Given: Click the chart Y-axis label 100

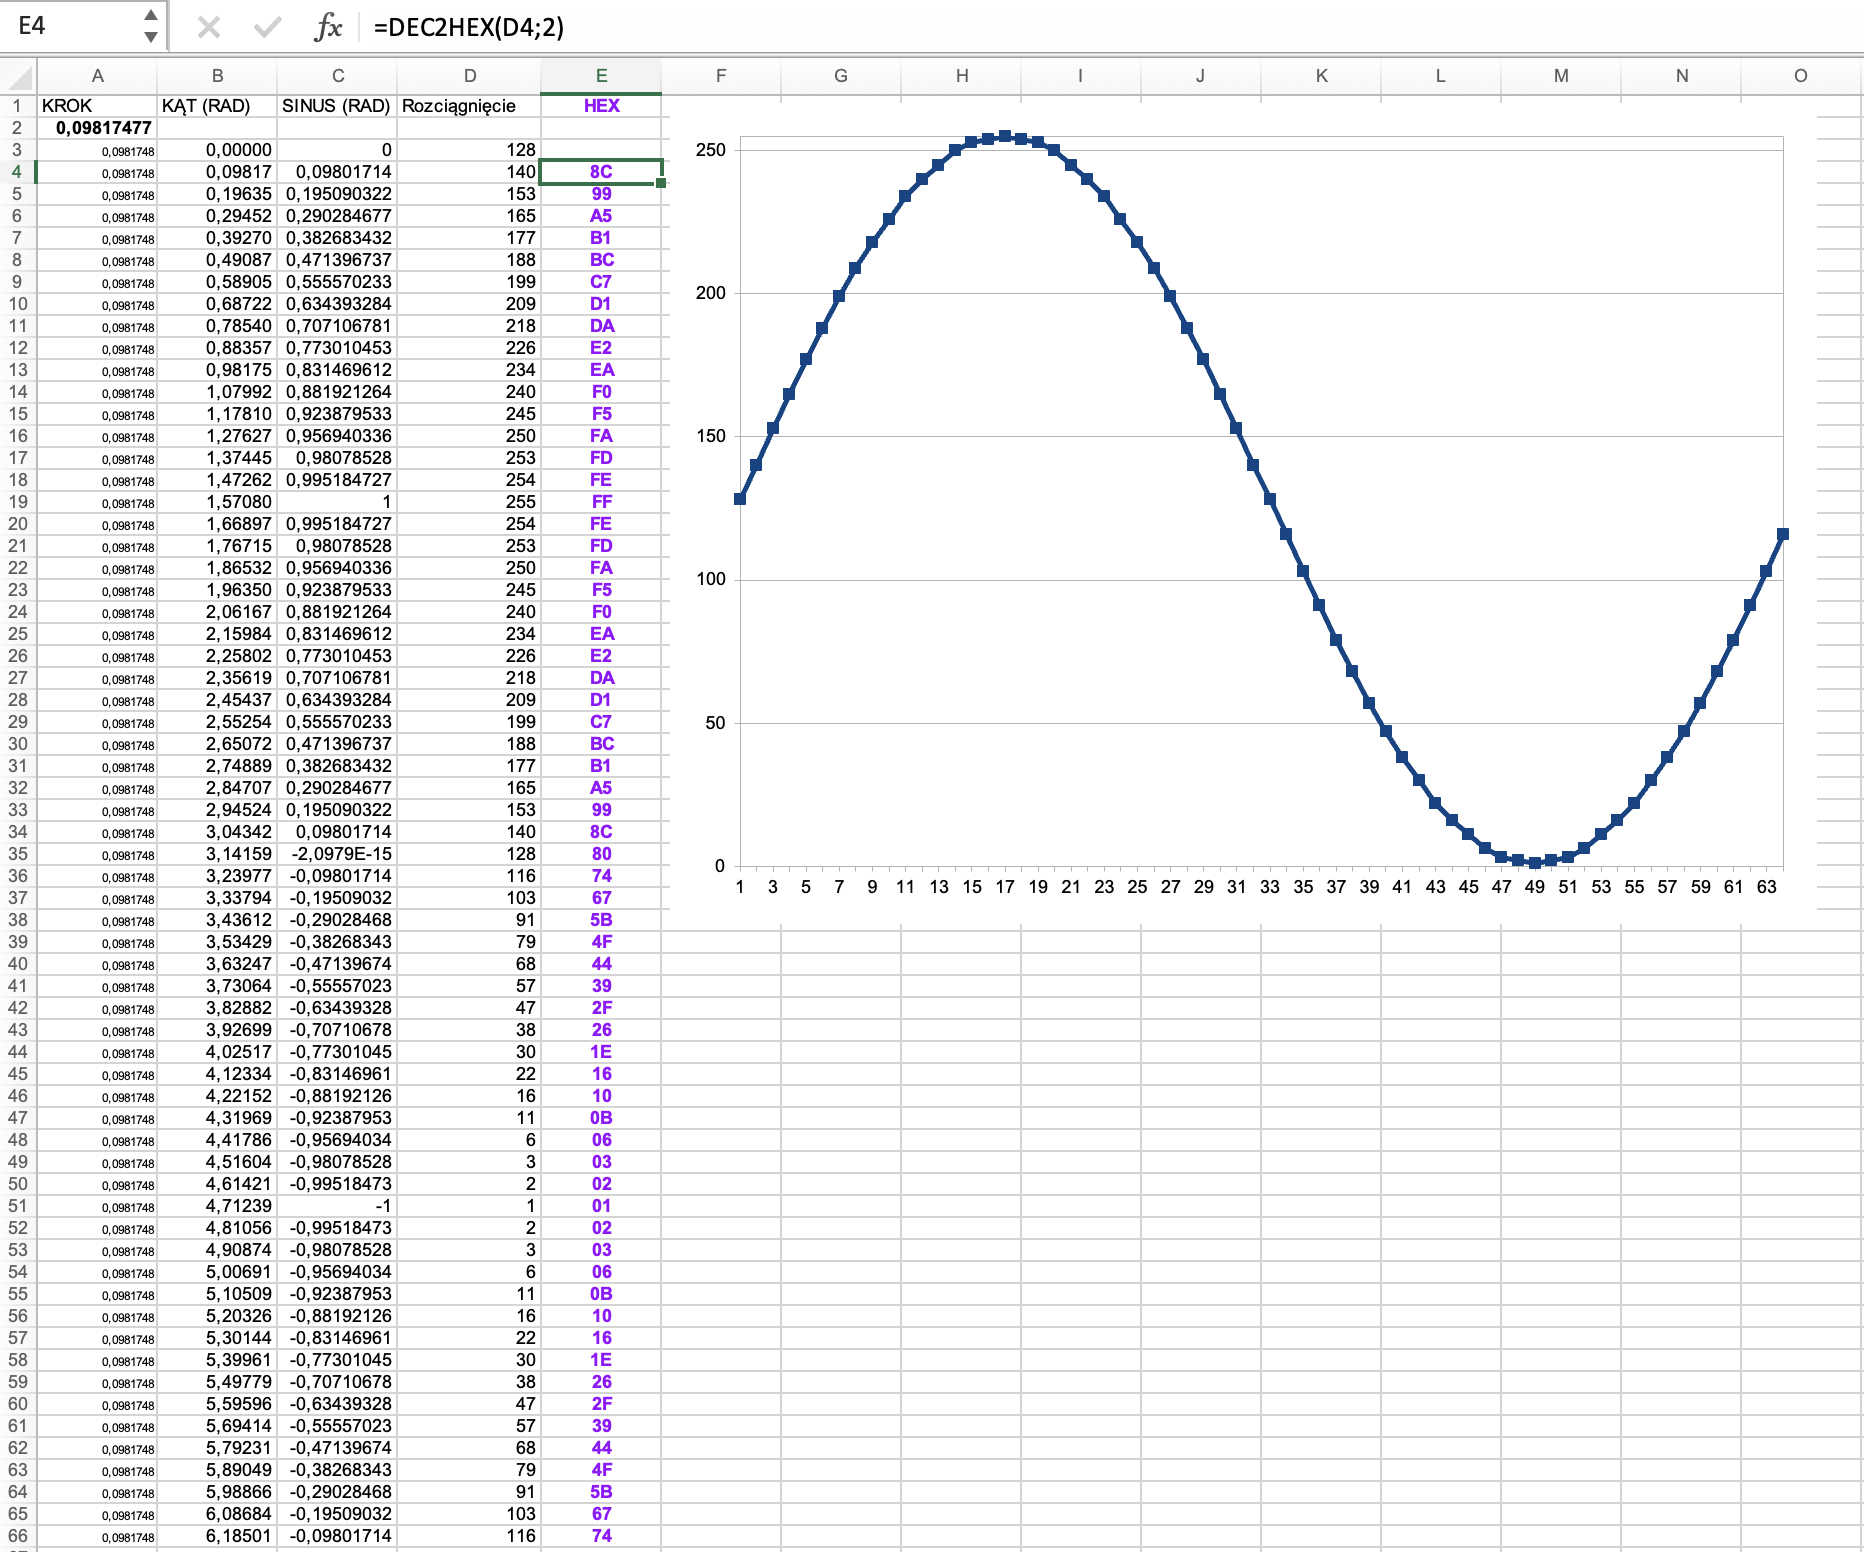Looking at the screenshot, I should [x=711, y=579].
